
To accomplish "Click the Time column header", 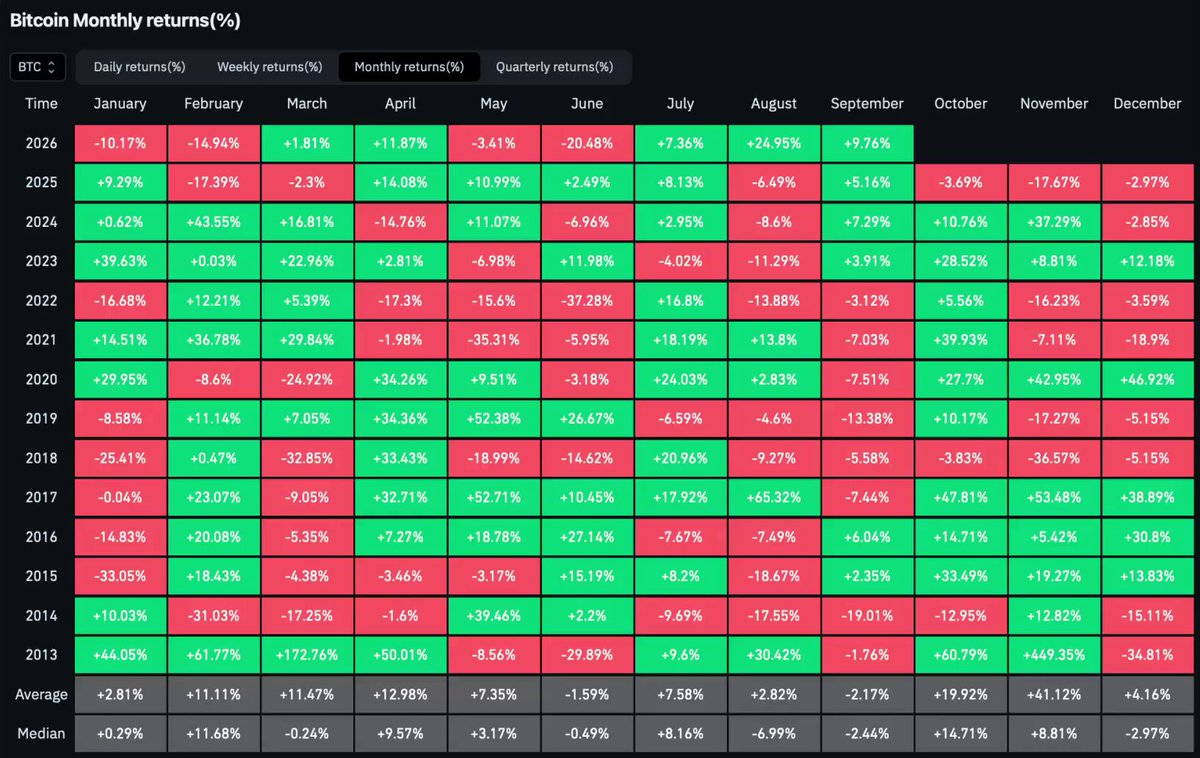I will pos(42,103).
